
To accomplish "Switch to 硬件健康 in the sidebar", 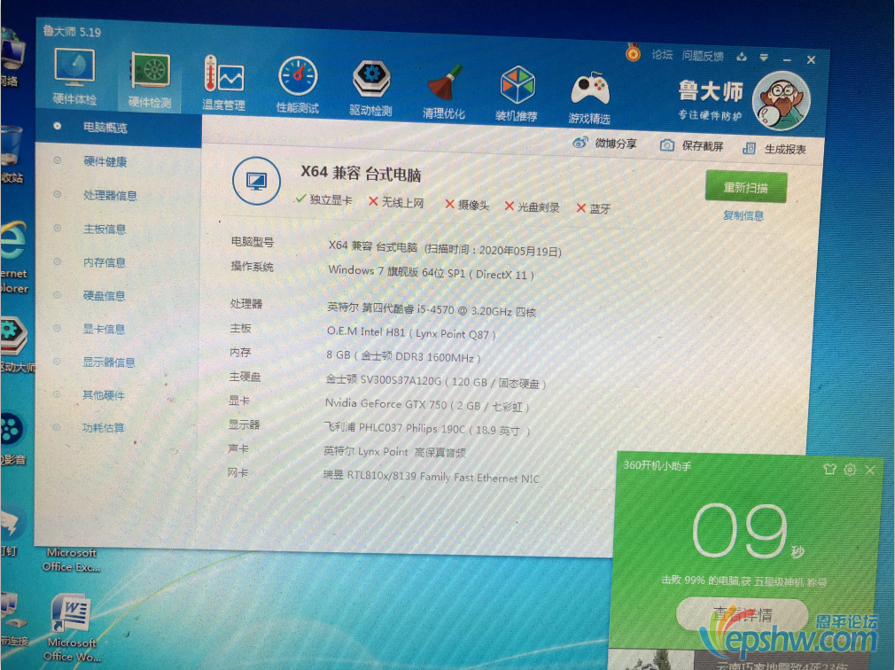I will pos(105,162).
